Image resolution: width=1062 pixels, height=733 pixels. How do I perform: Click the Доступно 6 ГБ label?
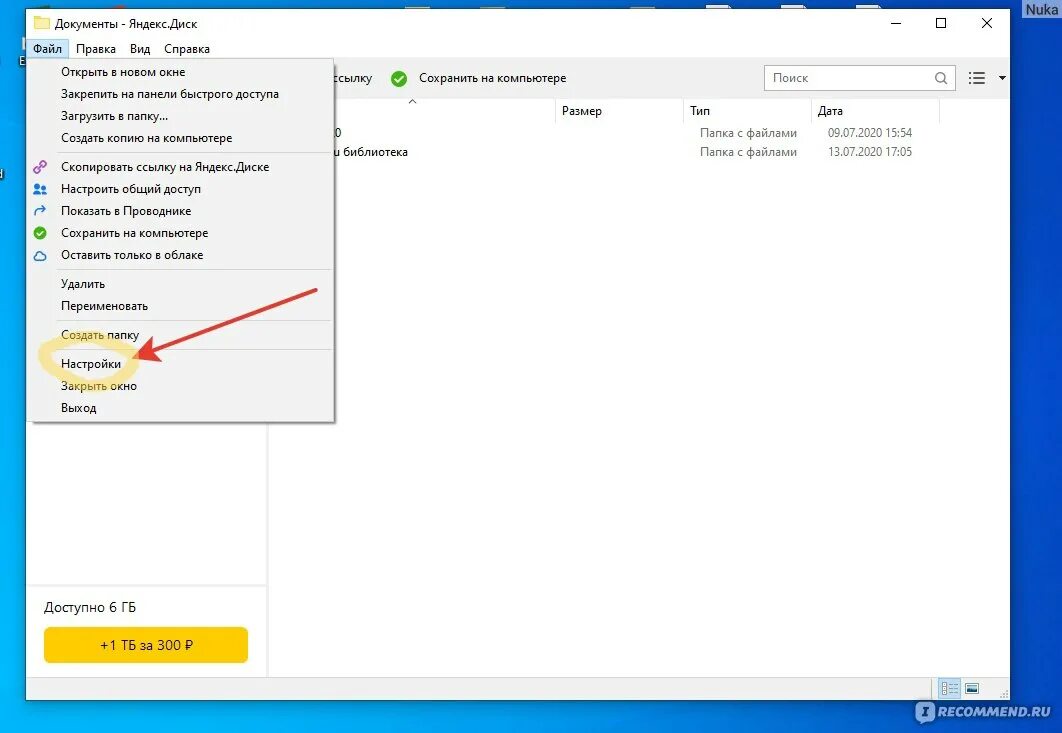point(90,608)
